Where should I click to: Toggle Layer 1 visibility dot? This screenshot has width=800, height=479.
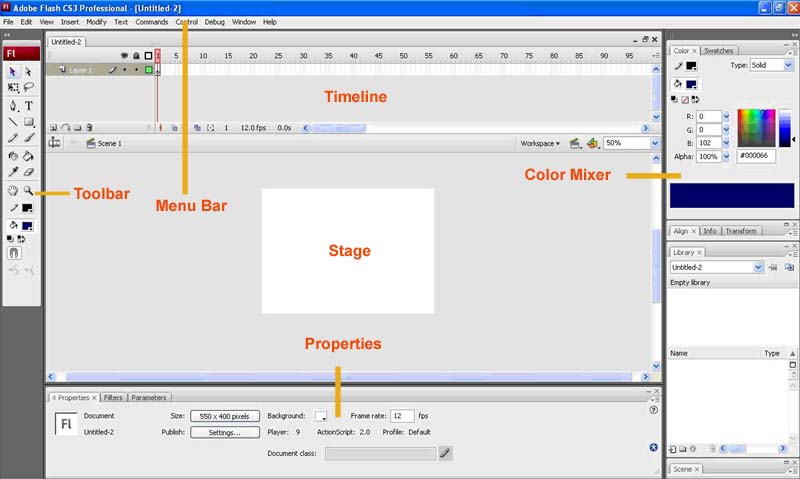pyautogui.click(x=124, y=70)
